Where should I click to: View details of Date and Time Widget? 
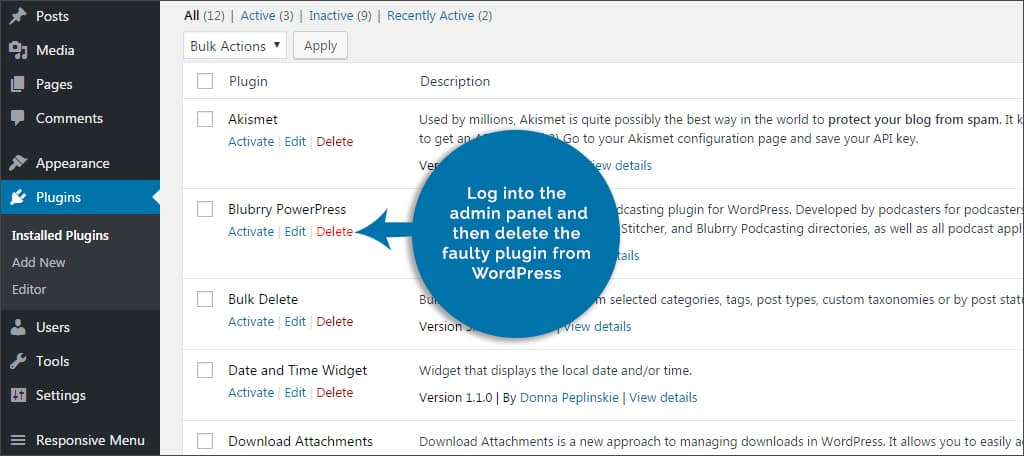click(x=663, y=397)
